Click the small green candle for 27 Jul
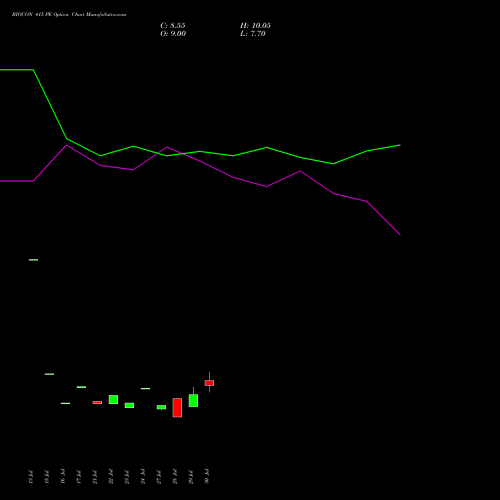500x500 pixels. tap(161, 407)
